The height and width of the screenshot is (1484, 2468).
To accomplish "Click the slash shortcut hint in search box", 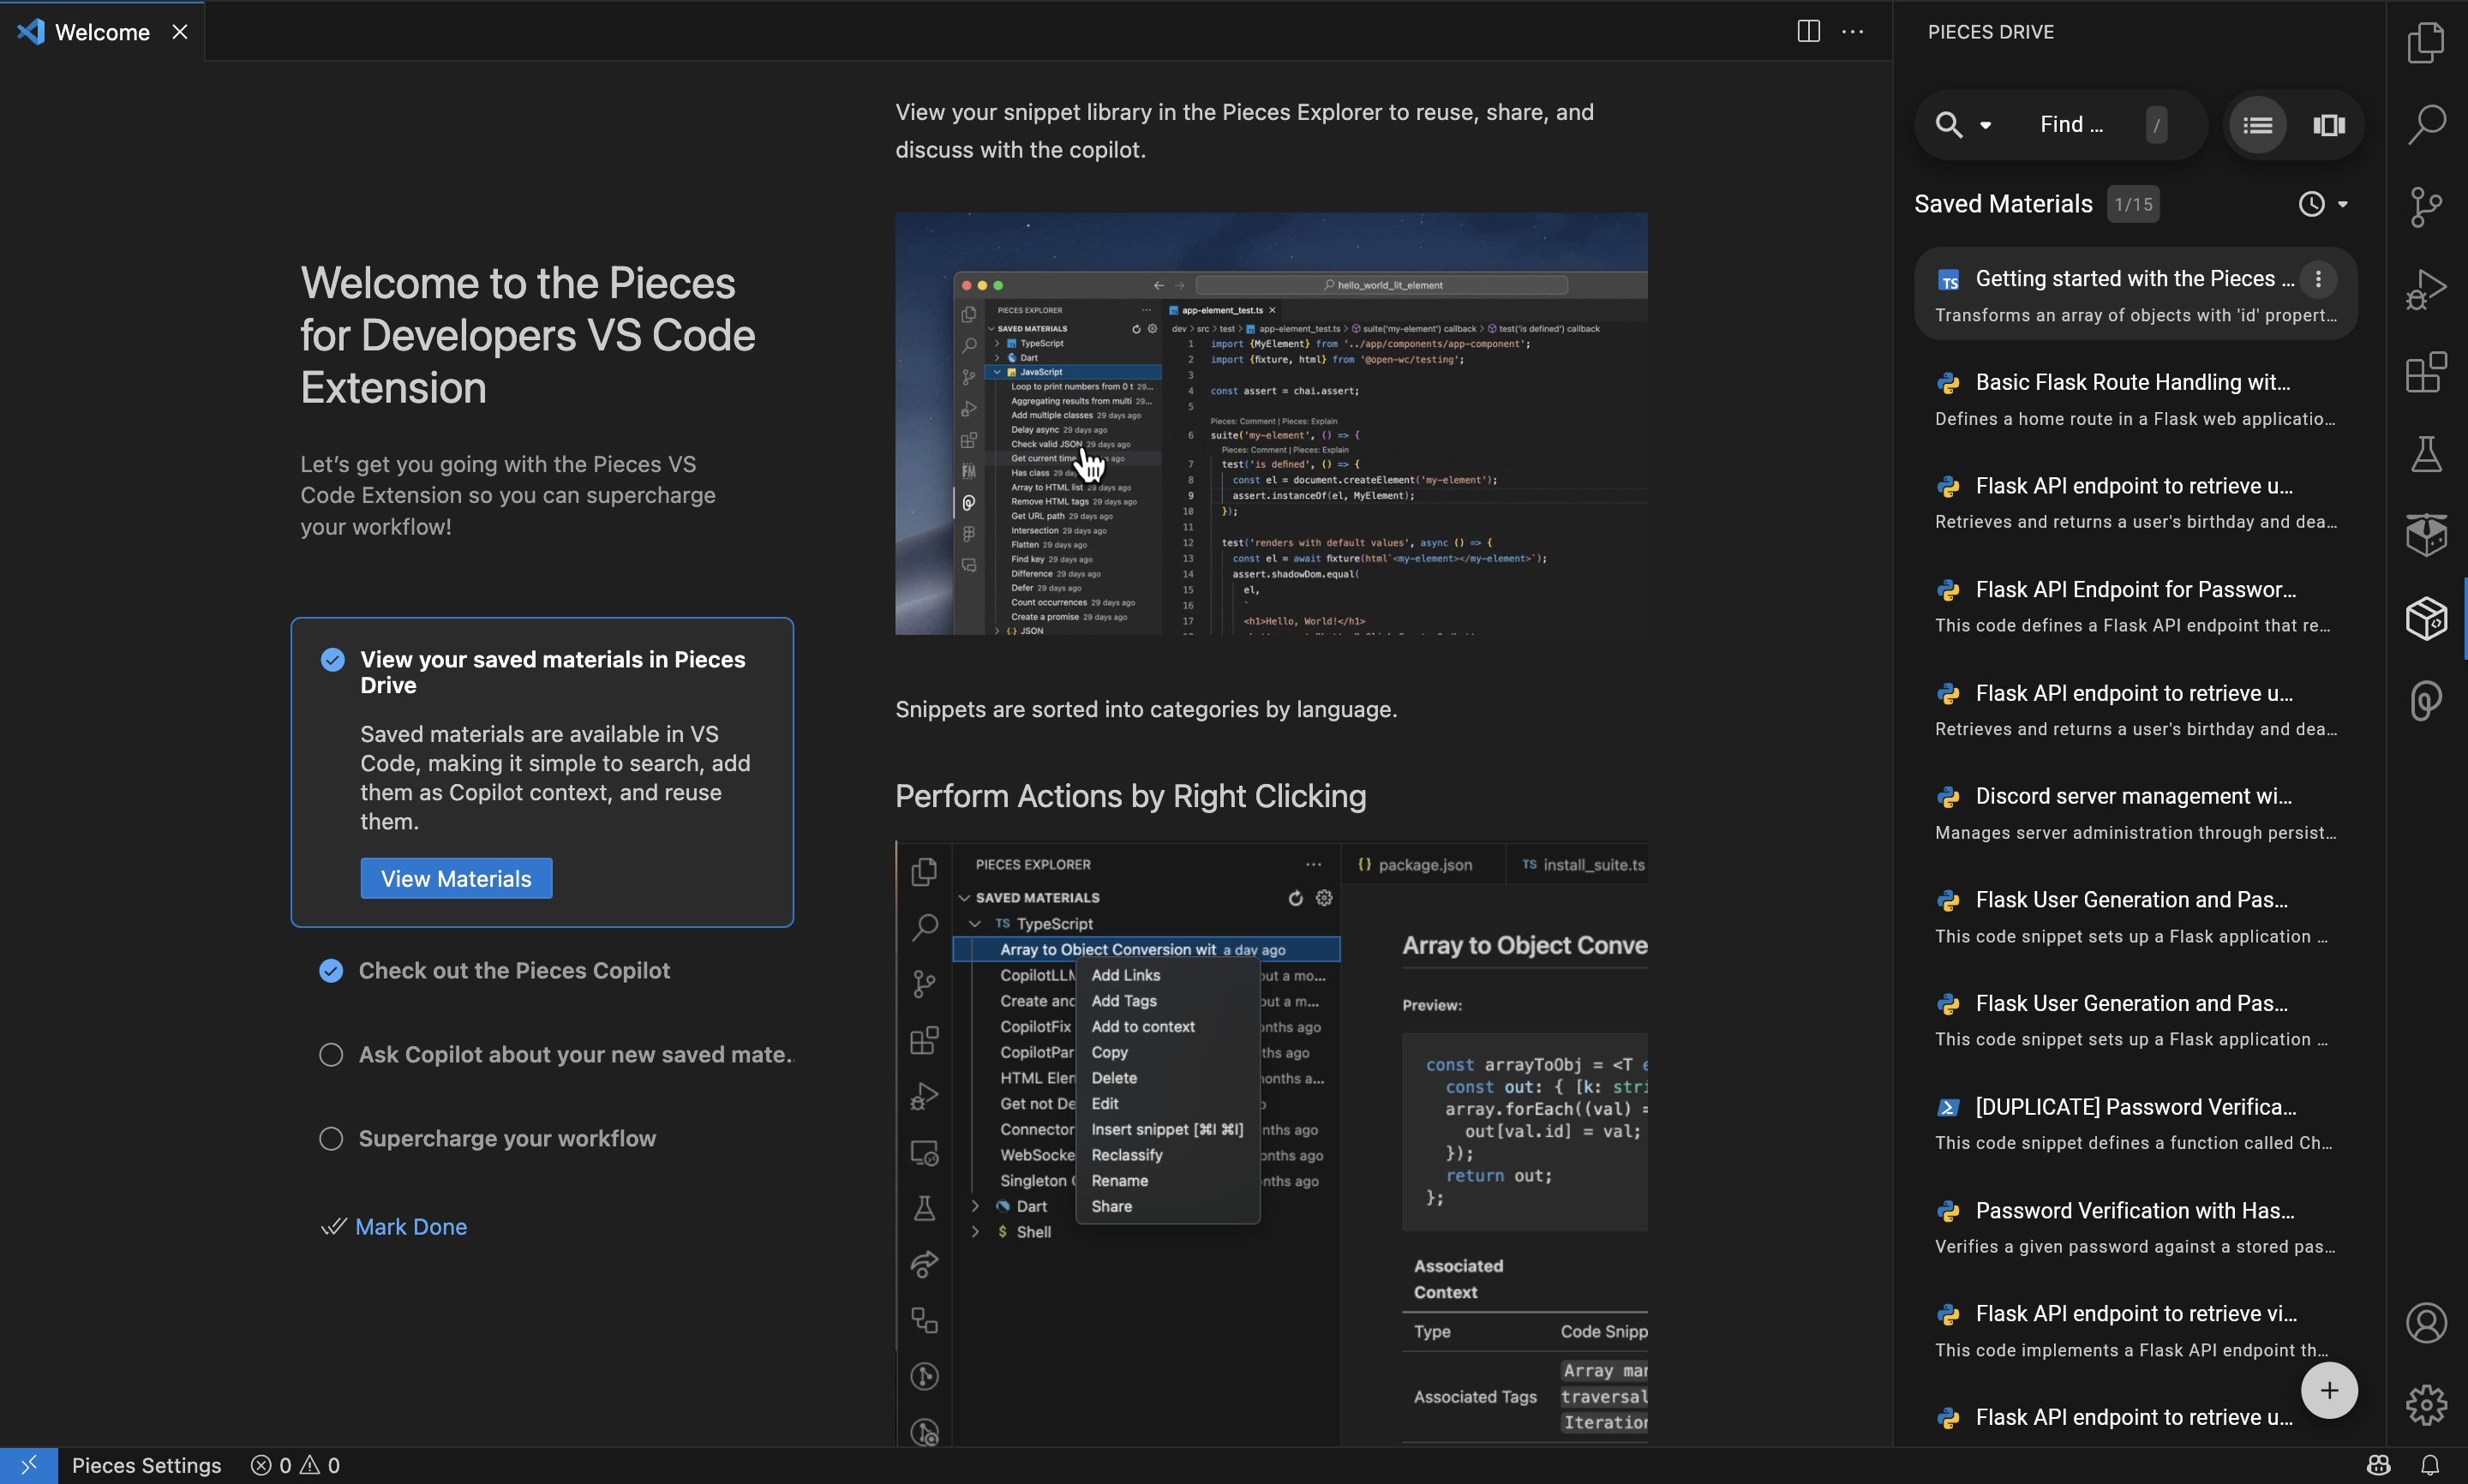I will click(x=2156, y=125).
